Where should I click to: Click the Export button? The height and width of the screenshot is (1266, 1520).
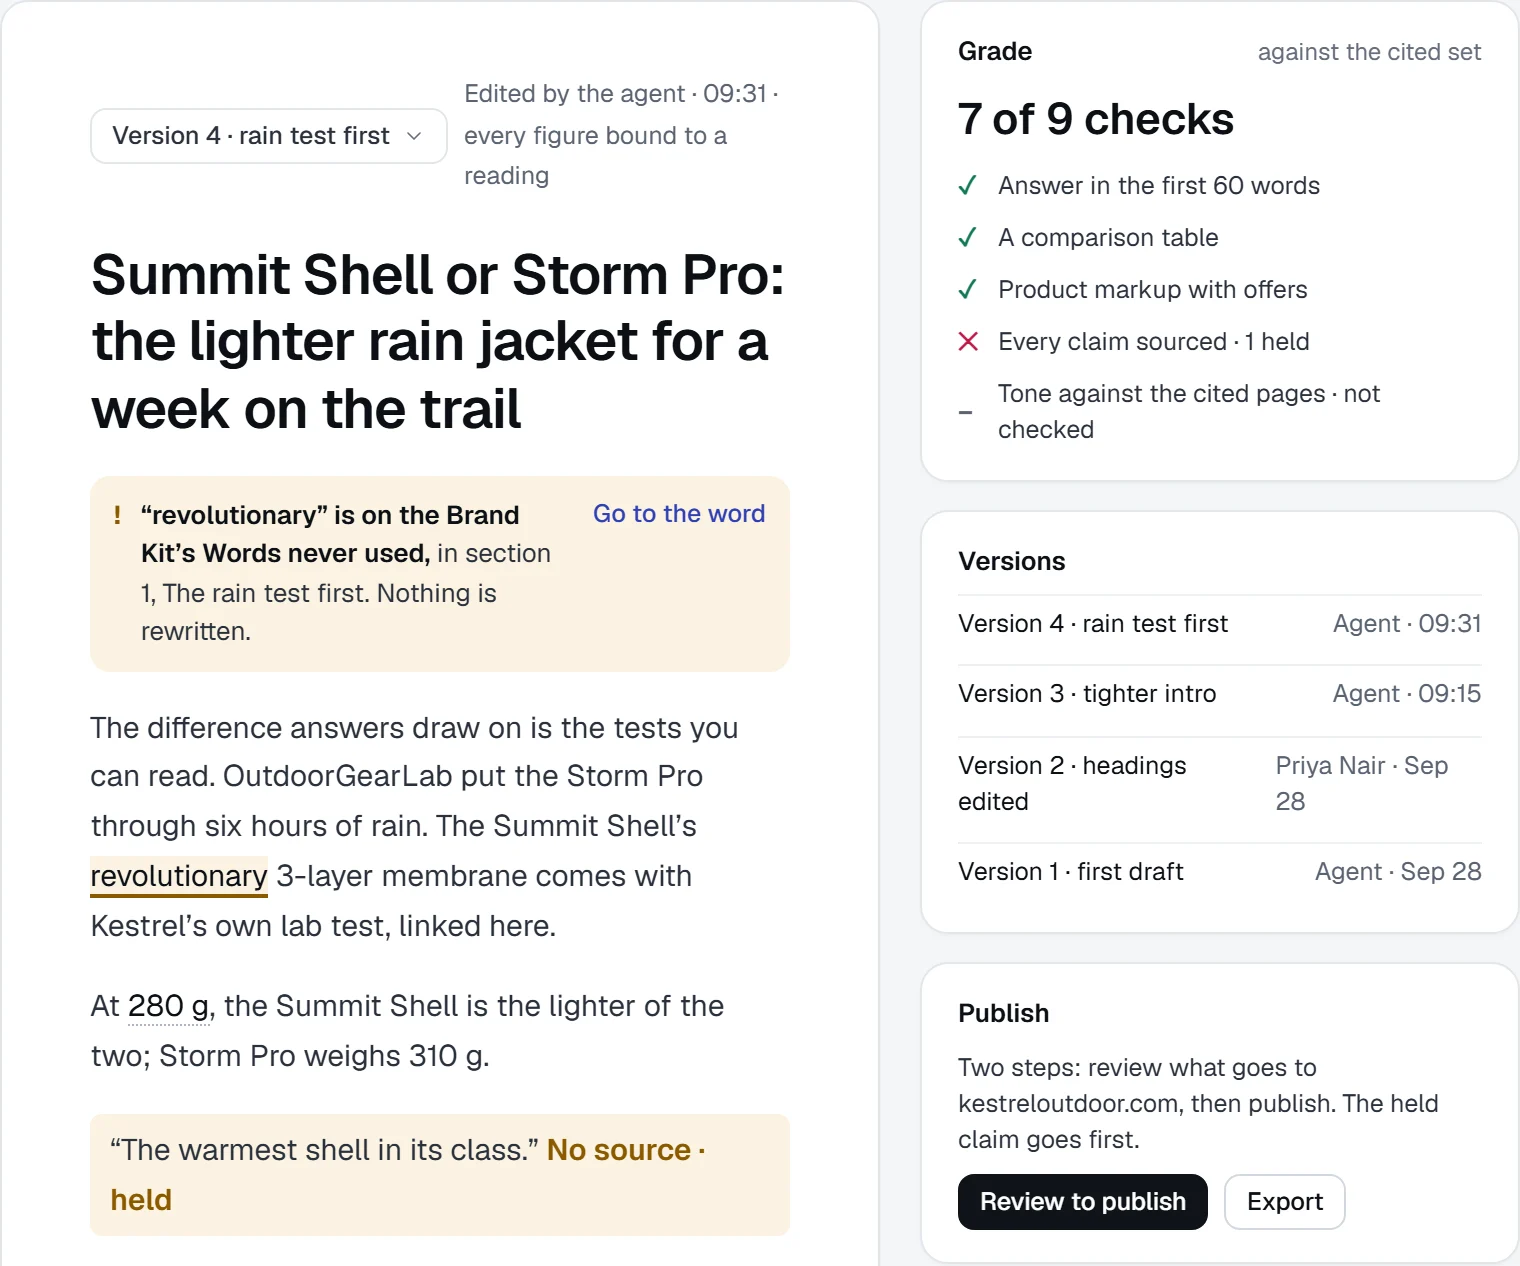pyautogui.click(x=1284, y=1202)
